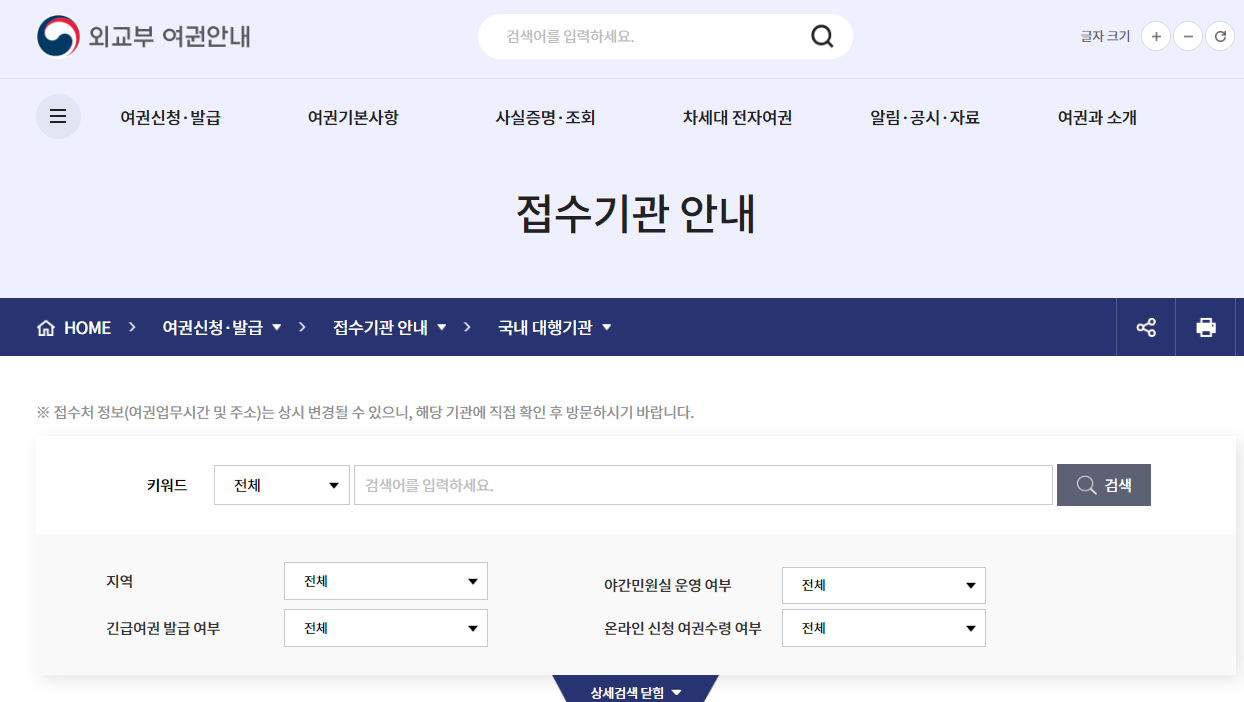Click the 외교부 여권안내 logo
Image resolution: width=1244 pixels, height=702 pixels.
(143, 36)
